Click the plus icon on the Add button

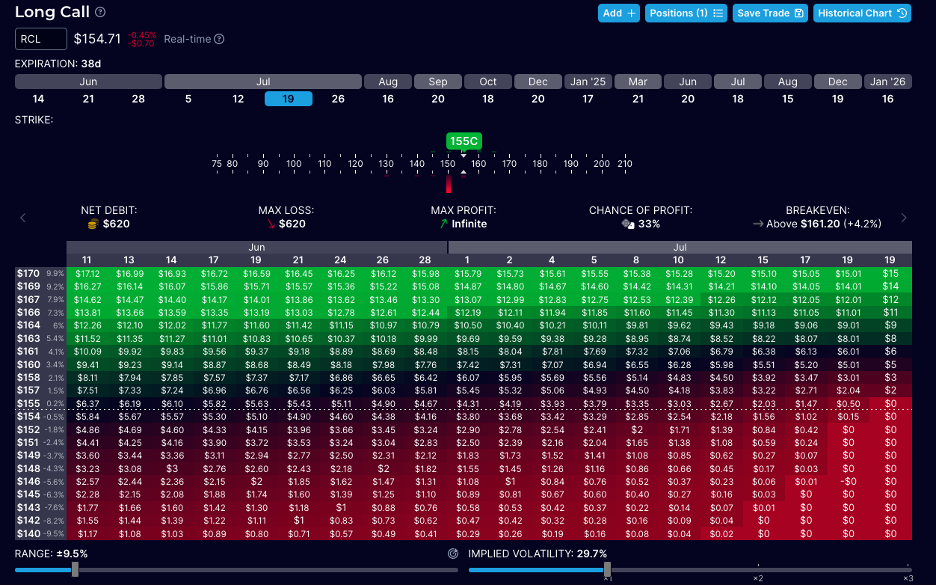[x=631, y=13]
